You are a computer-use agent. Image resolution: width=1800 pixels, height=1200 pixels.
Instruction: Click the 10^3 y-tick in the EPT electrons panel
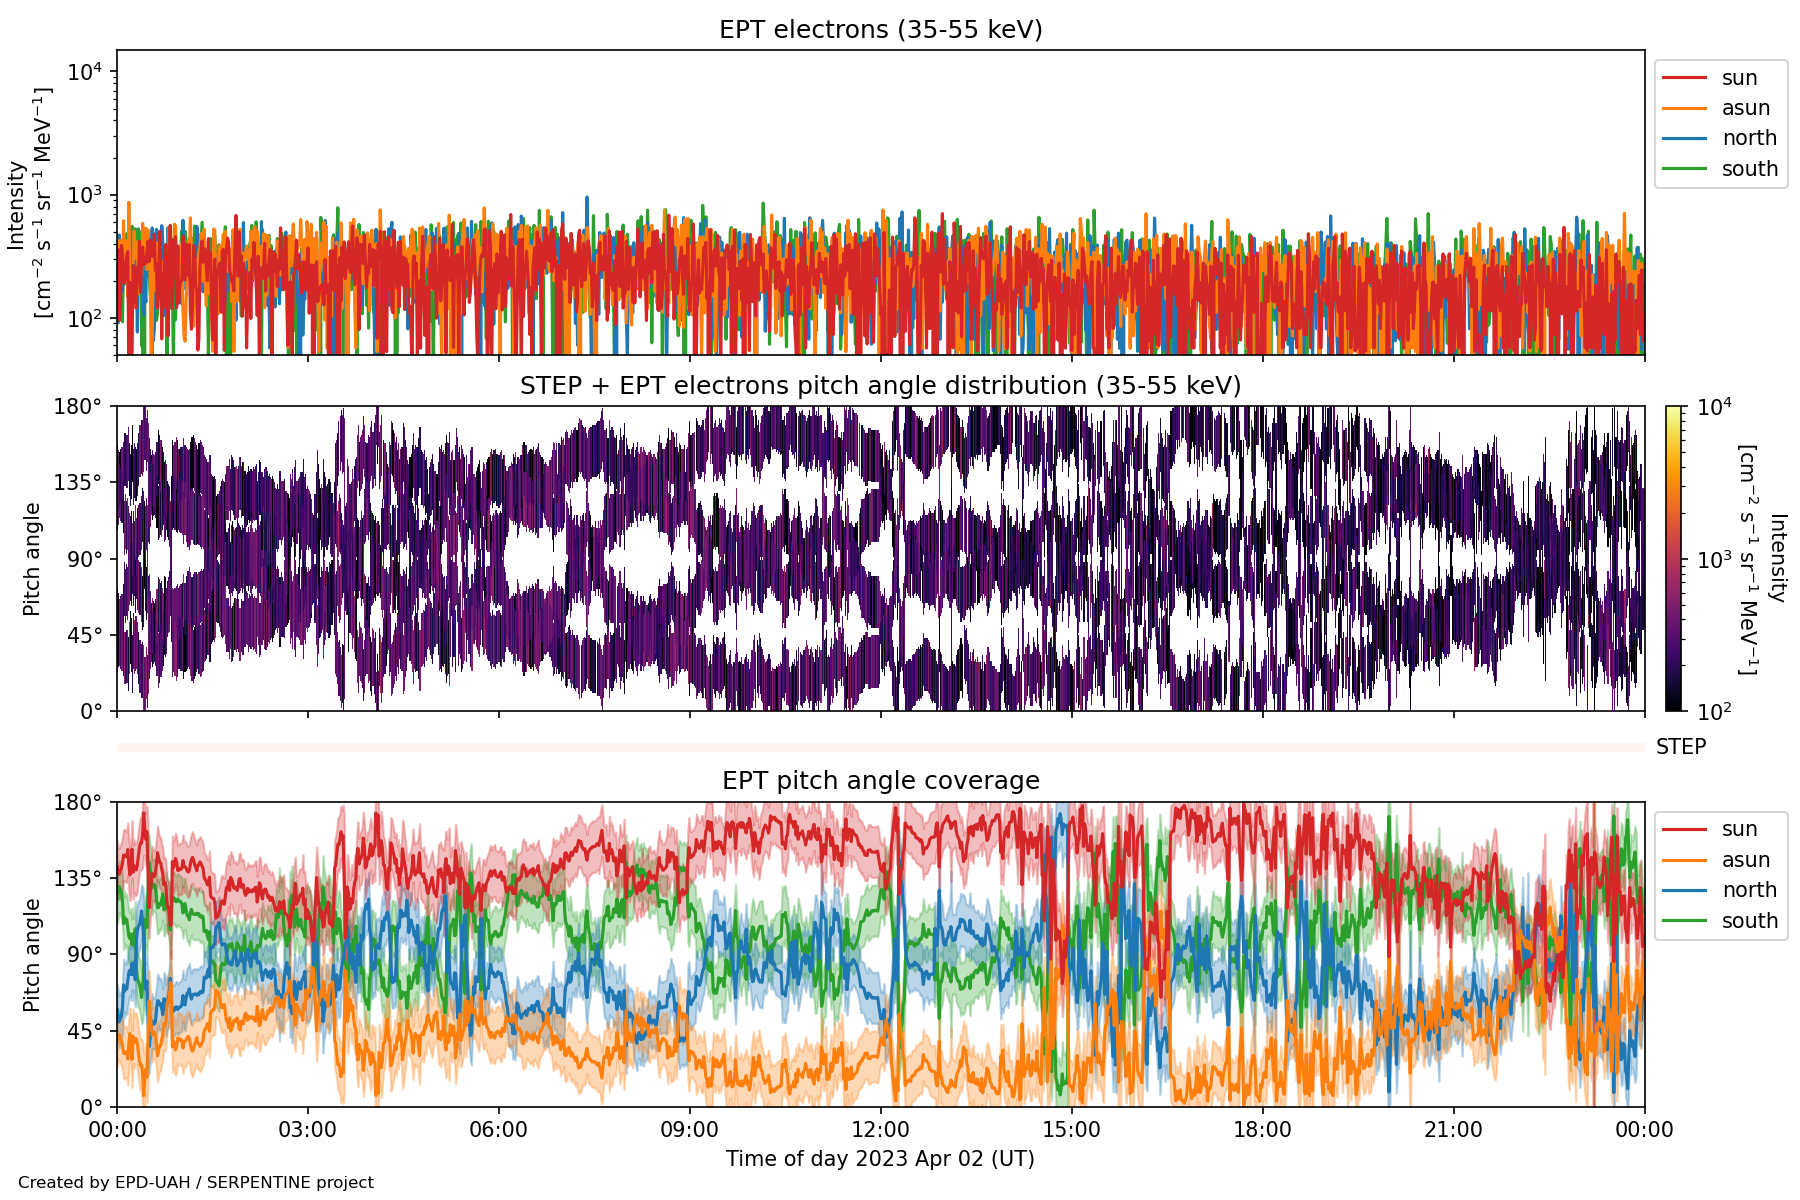point(85,195)
